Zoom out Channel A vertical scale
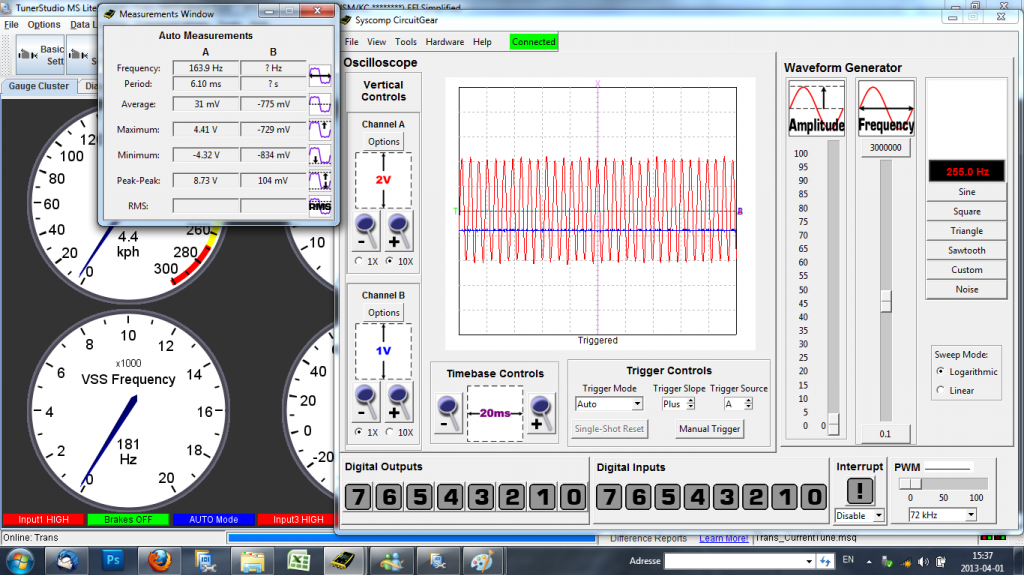1024x575 pixels. point(366,231)
